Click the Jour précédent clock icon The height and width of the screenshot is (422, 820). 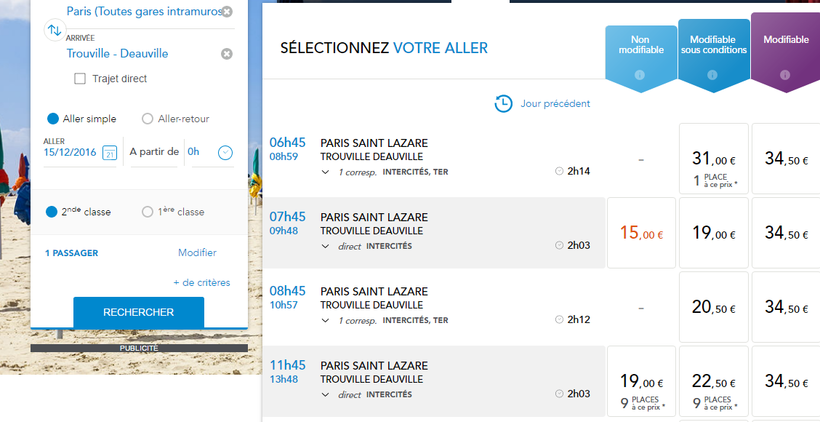[x=503, y=104]
